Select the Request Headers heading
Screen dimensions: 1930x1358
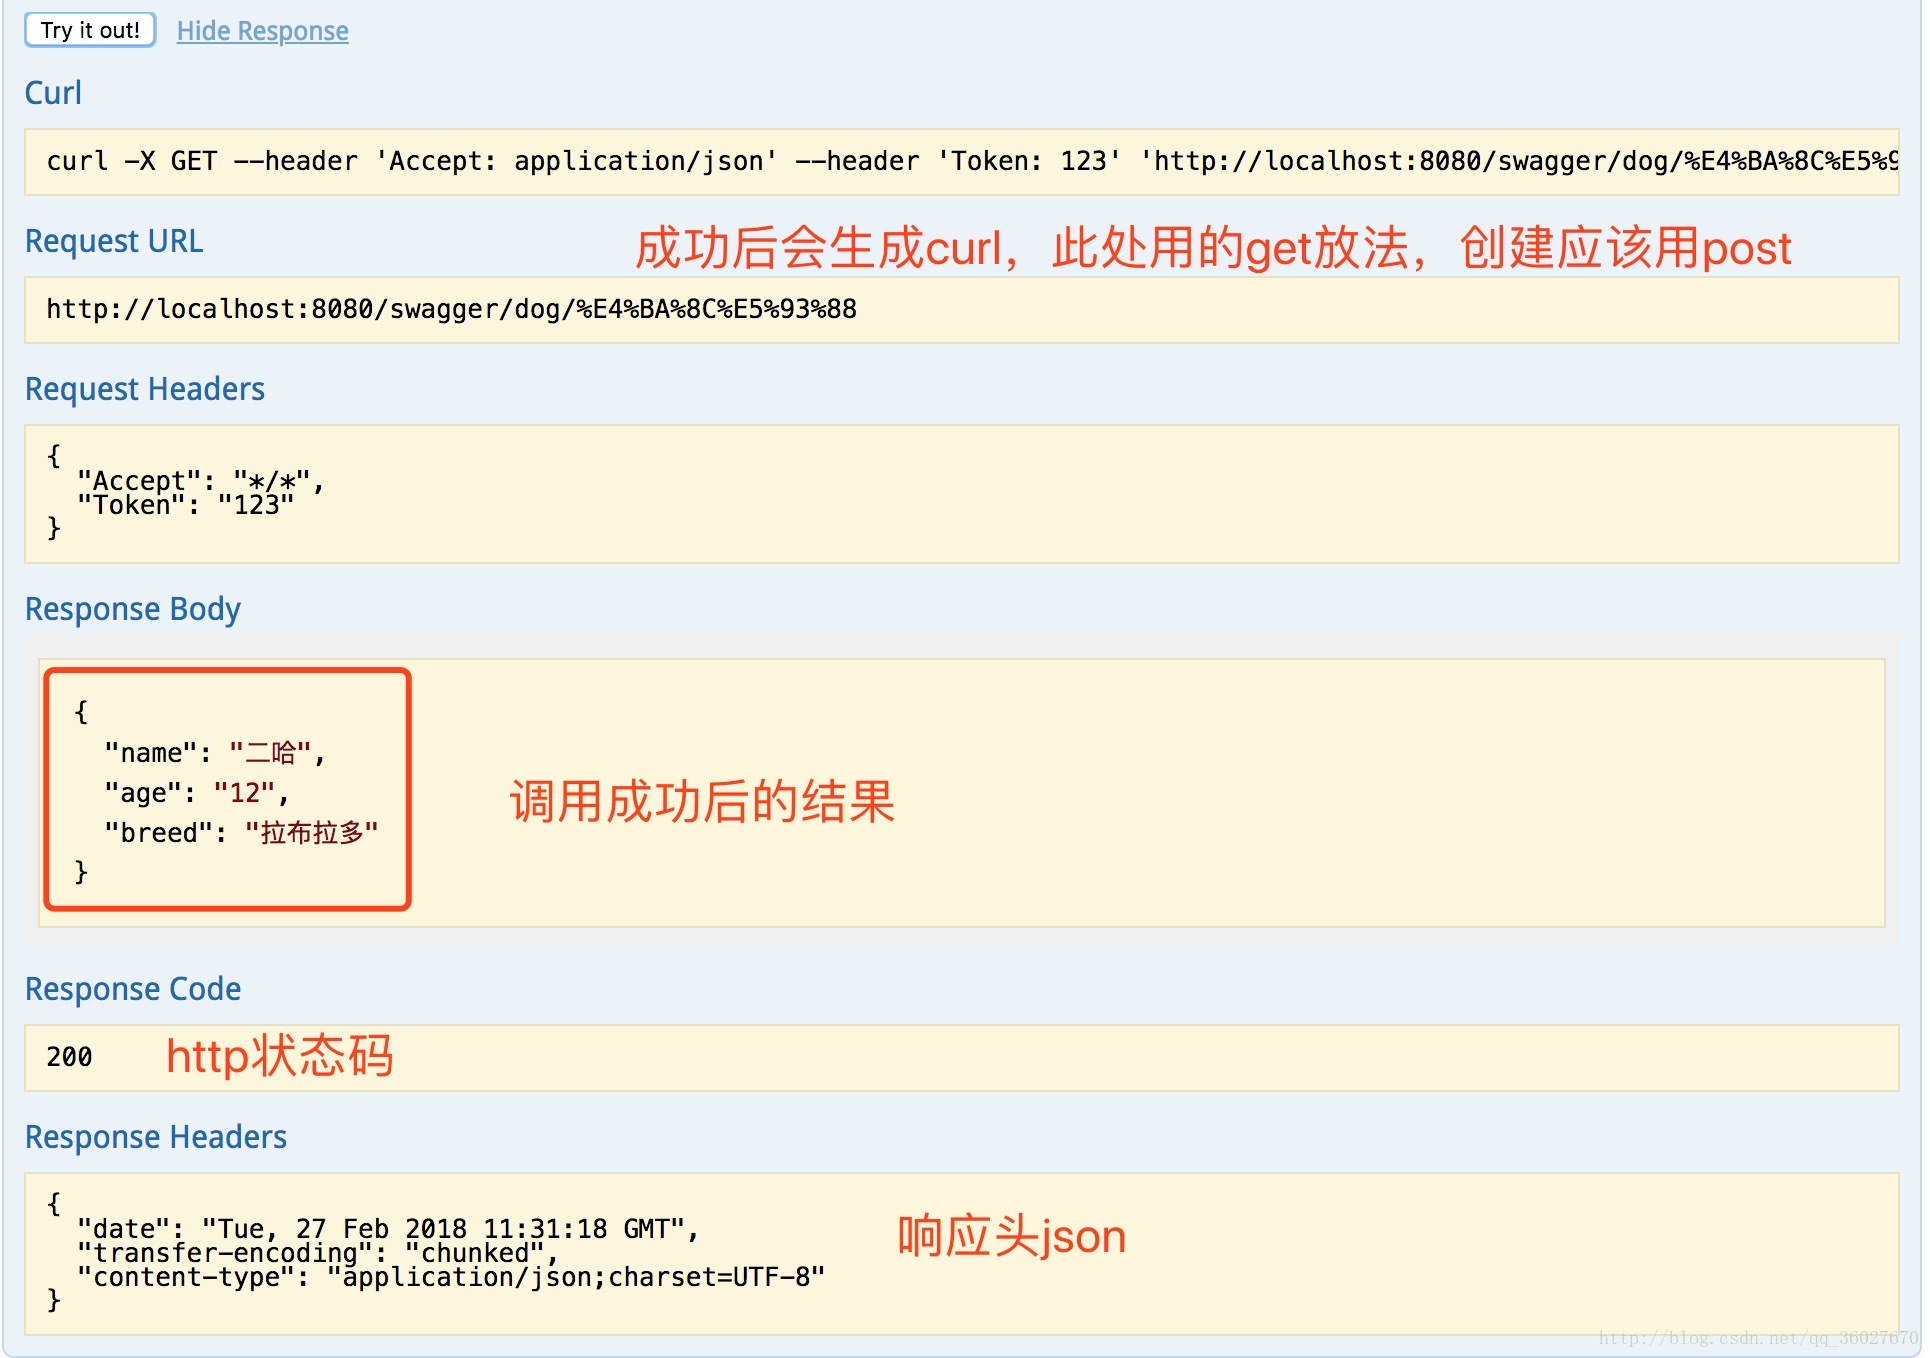click(x=145, y=389)
